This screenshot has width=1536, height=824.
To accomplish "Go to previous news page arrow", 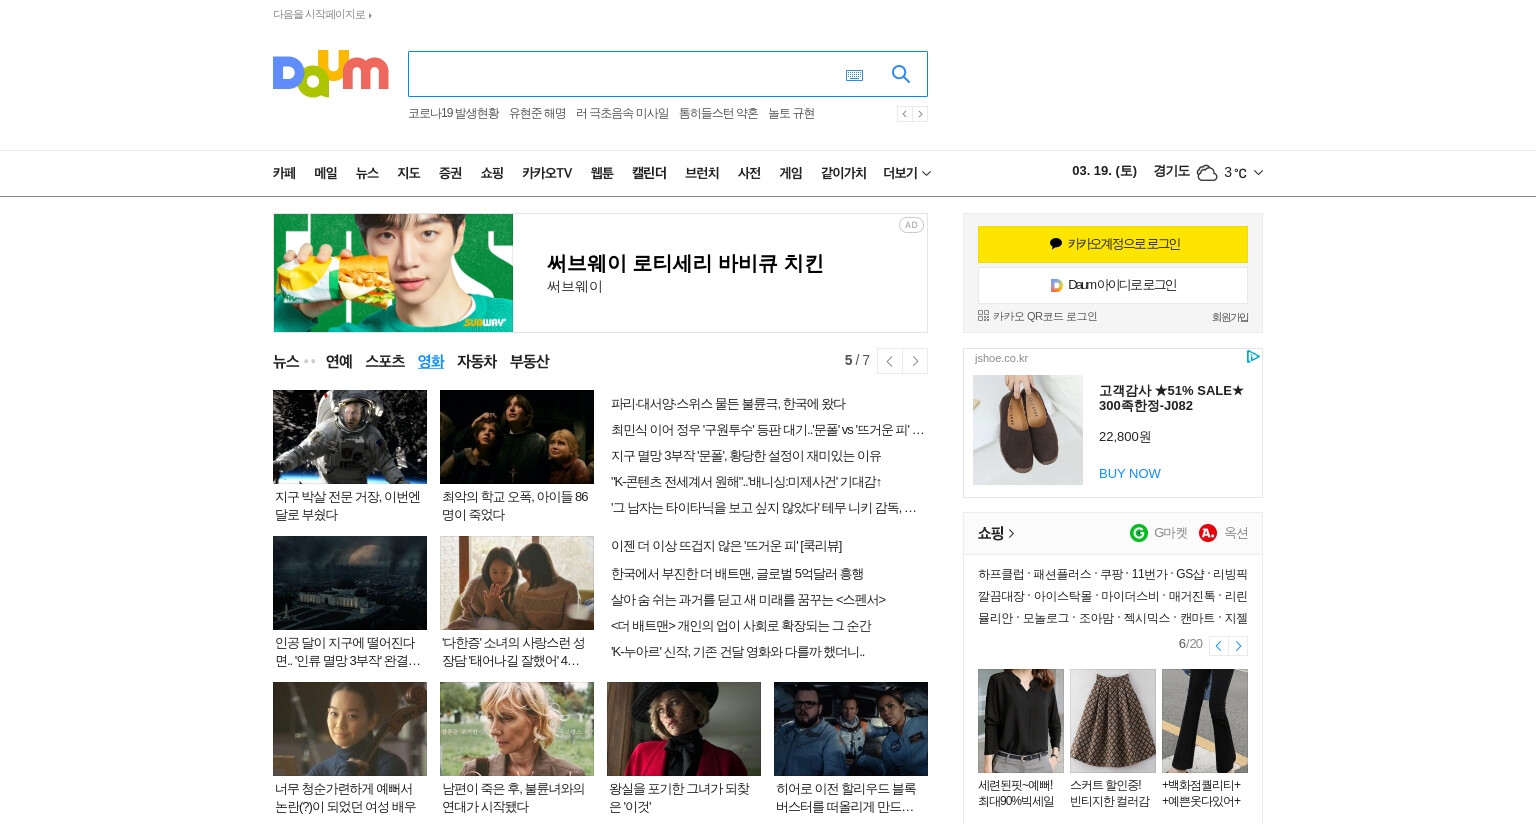I will click(x=890, y=361).
